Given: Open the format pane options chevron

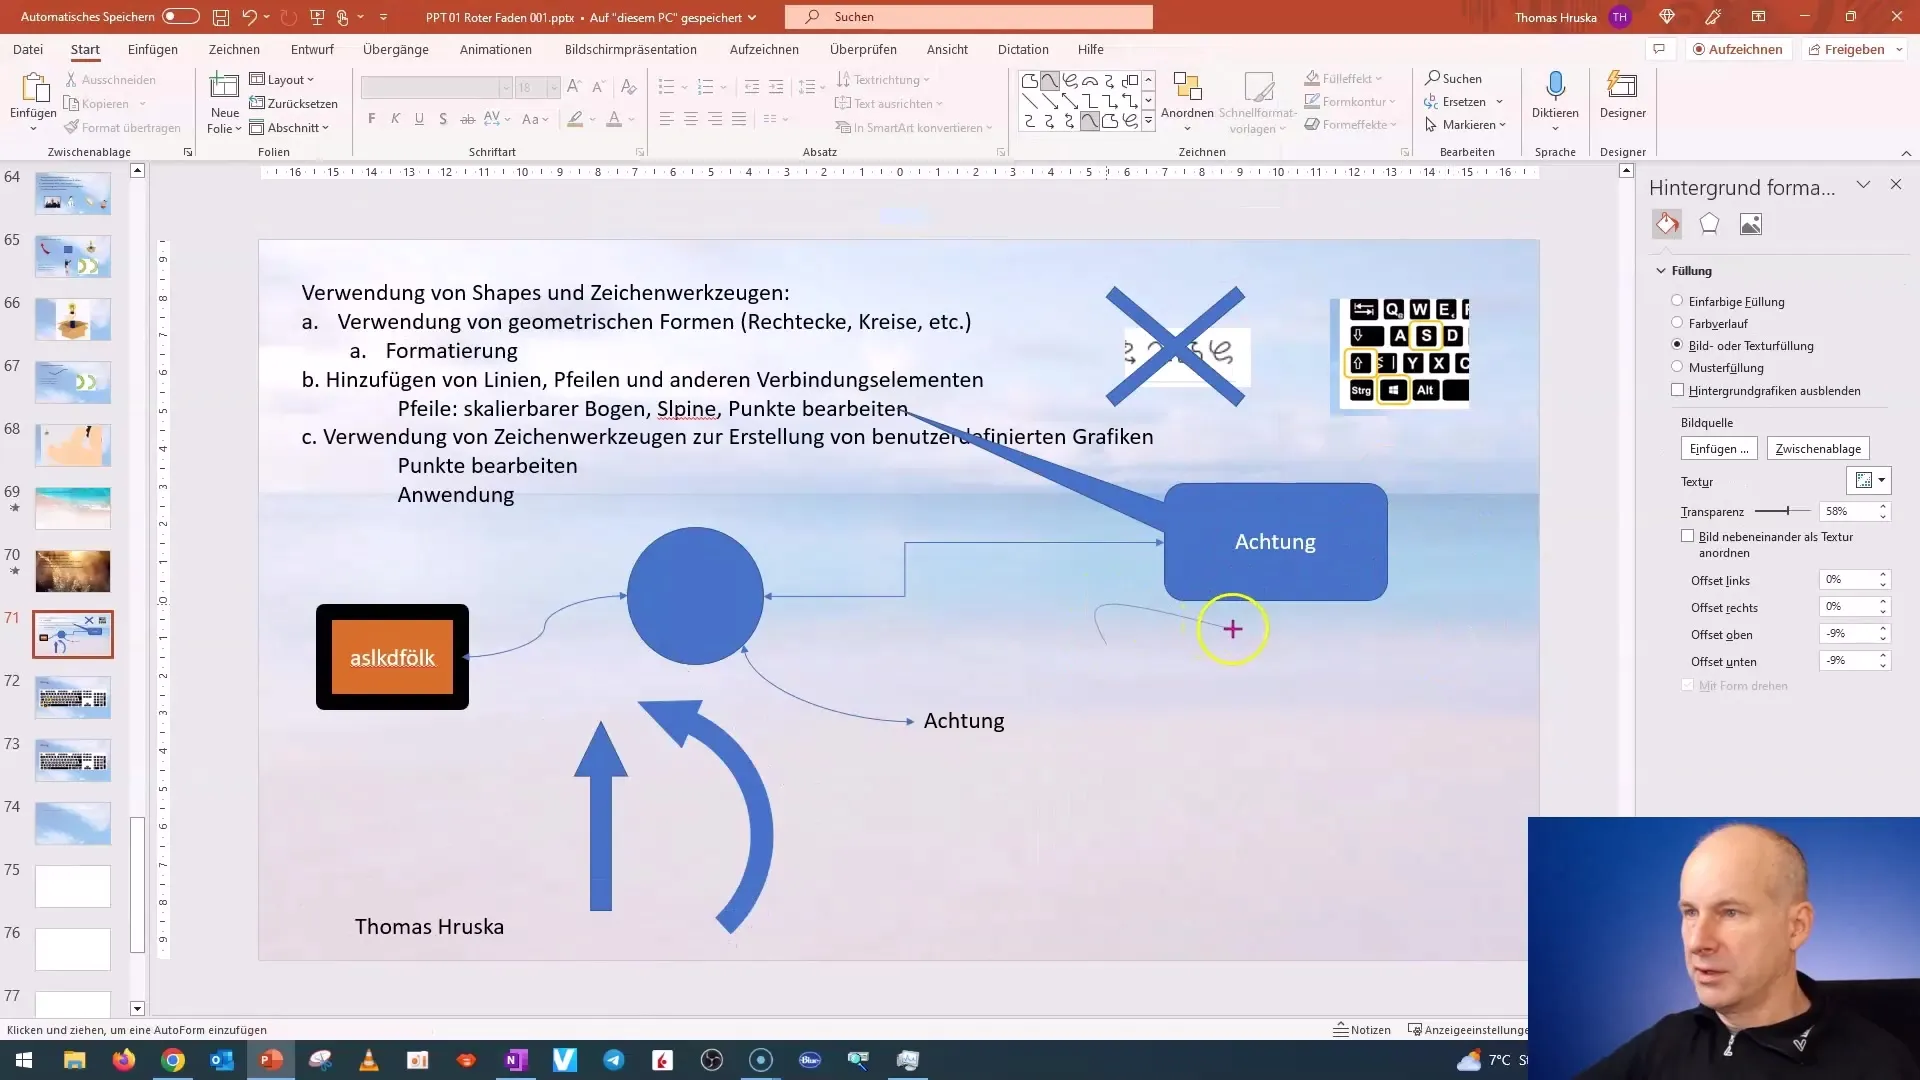Looking at the screenshot, I should coord(1863,185).
